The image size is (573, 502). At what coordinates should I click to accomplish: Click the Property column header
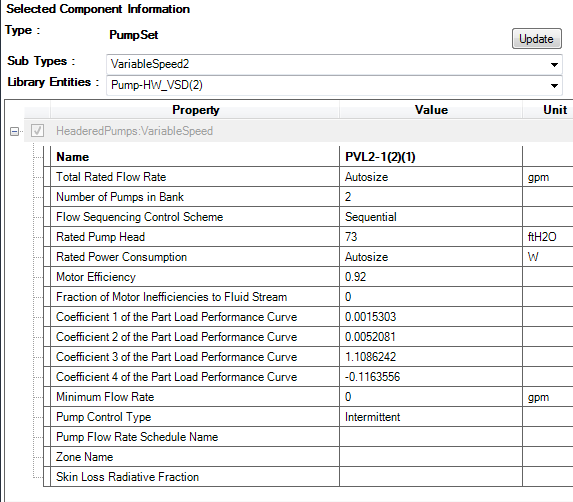(195, 110)
